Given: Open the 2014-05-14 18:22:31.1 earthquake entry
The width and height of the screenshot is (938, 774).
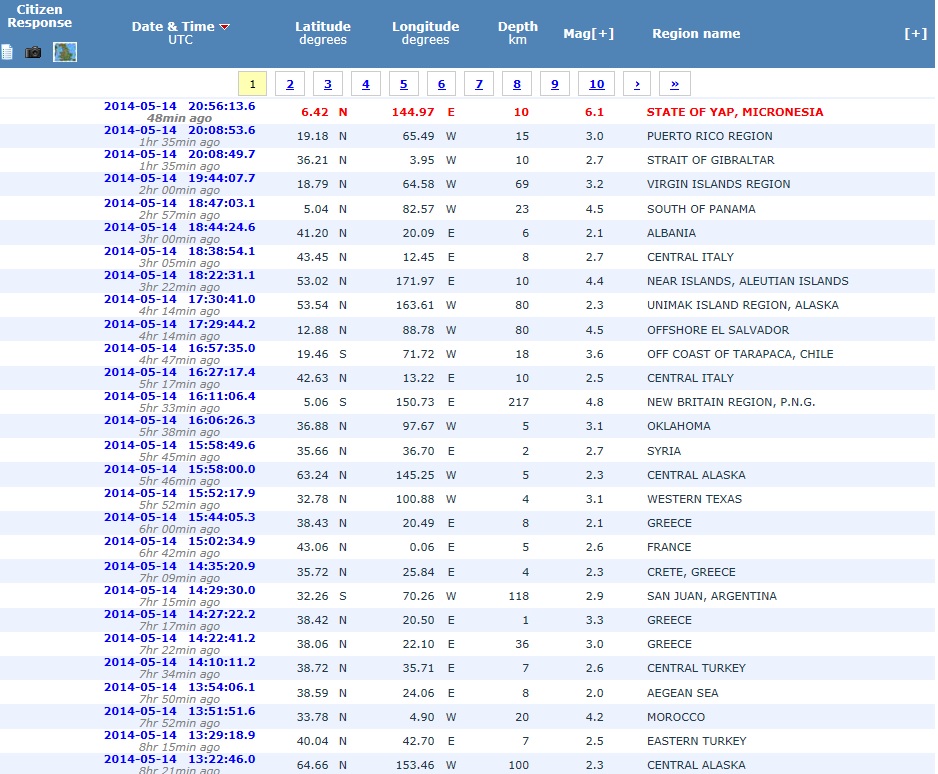Looking at the screenshot, I should 179,275.
